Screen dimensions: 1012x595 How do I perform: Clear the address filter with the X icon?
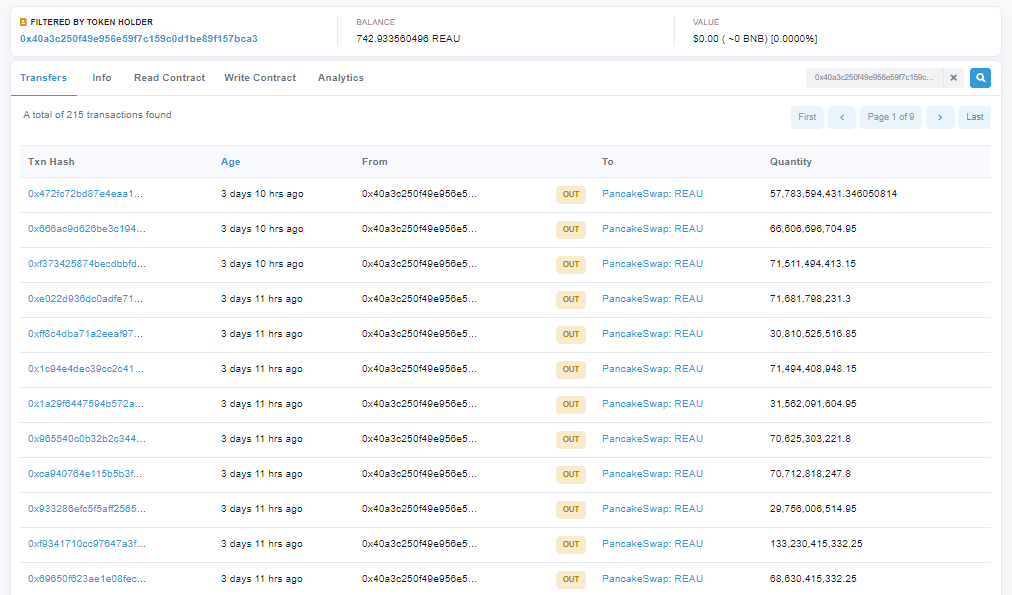(x=953, y=78)
